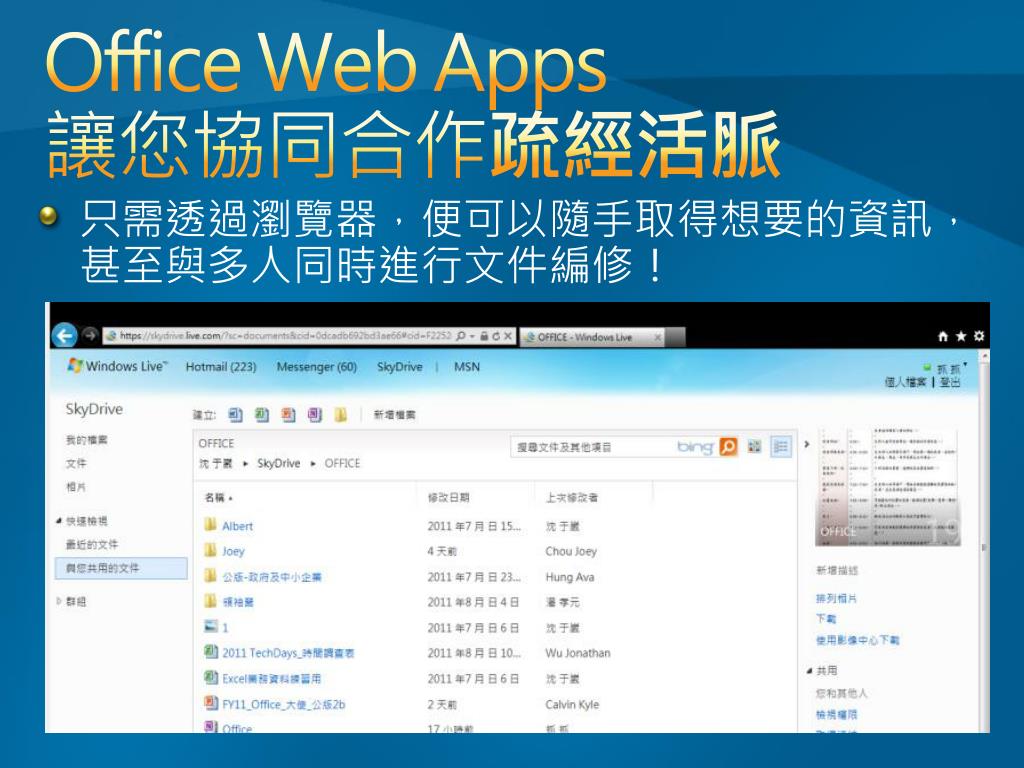The image size is (1024, 768).
Task: Click the OFFICE folder preview thumbnail
Action: (x=888, y=486)
